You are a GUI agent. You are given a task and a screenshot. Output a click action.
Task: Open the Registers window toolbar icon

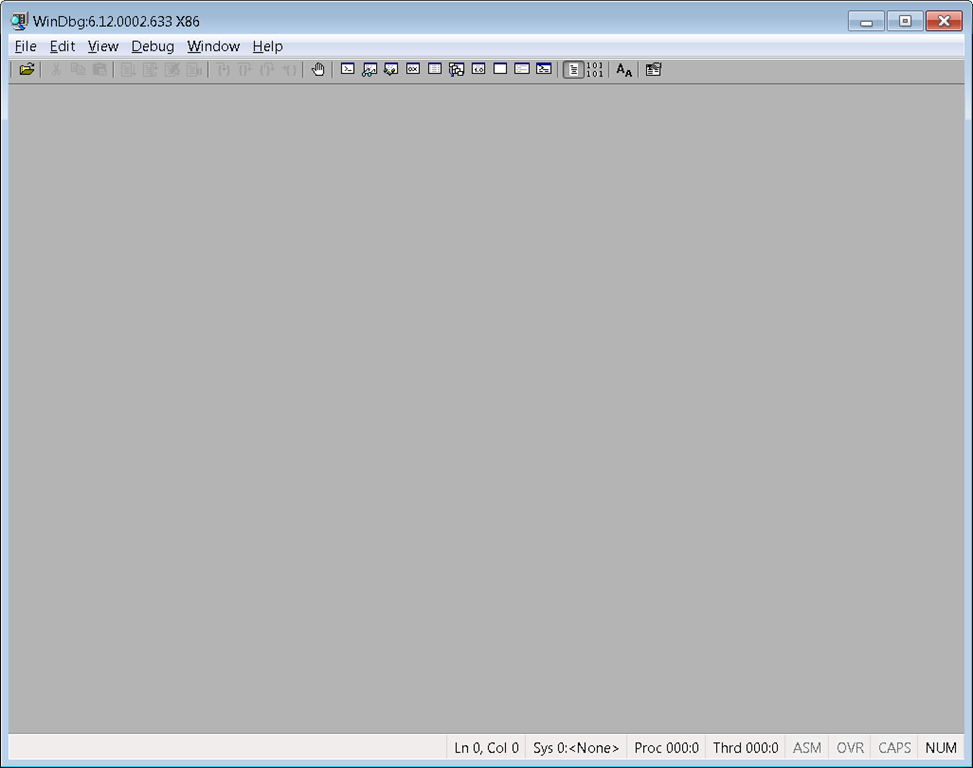(x=413, y=70)
